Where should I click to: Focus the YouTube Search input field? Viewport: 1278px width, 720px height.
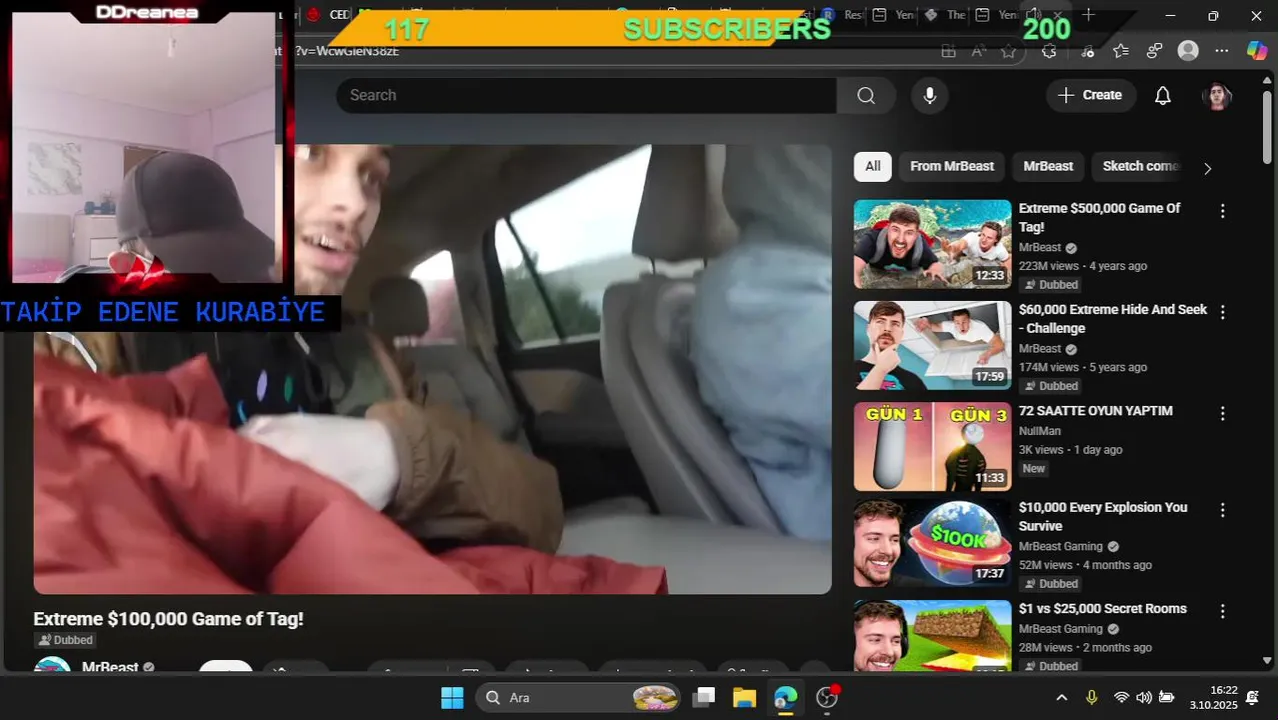(x=586, y=95)
